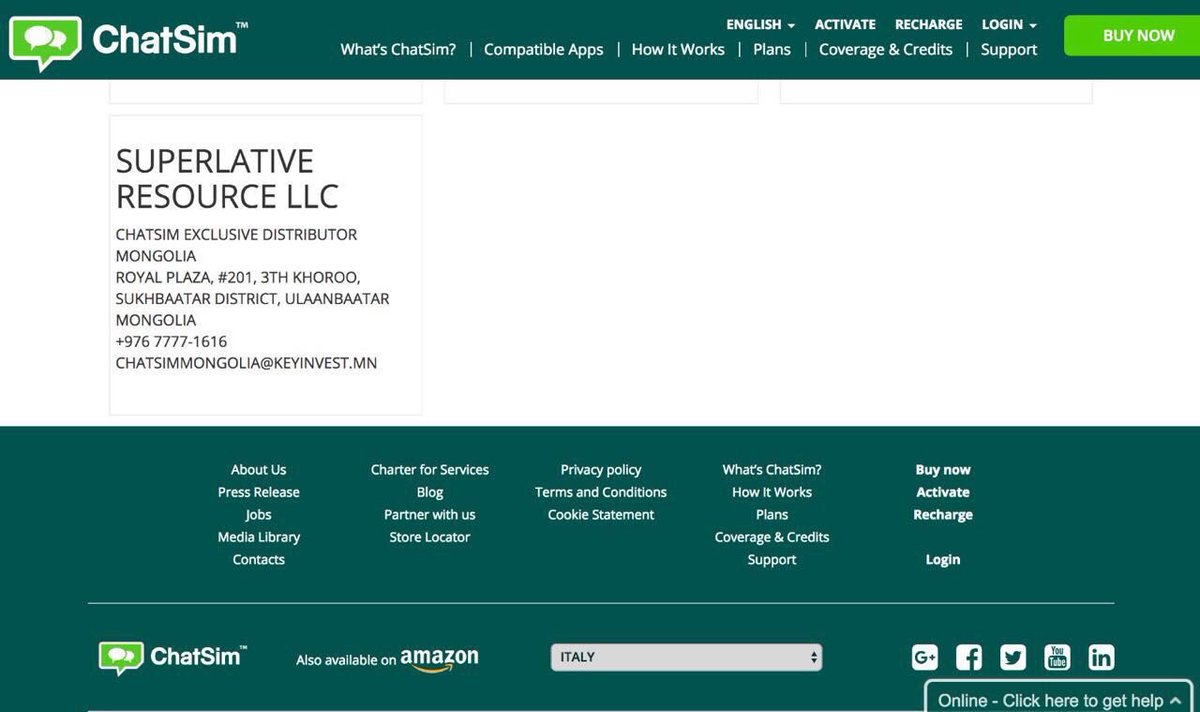Open the ENGLISH language dropdown
The image size is (1200, 712).
(760, 24)
